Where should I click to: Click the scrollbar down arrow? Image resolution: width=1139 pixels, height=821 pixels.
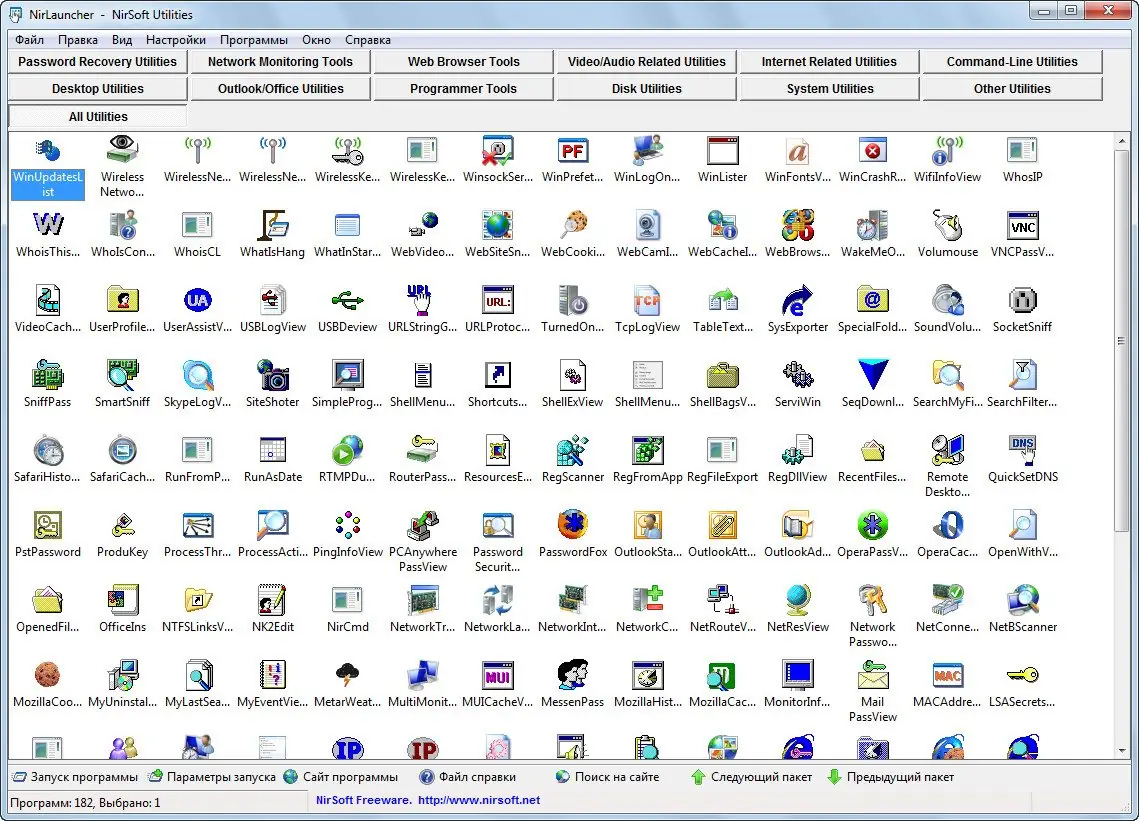[x=1122, y=751]
